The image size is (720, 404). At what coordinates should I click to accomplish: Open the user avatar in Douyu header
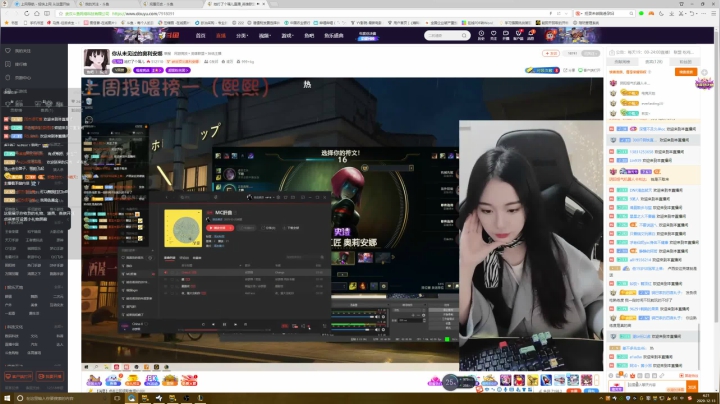[x=550, y=35]
